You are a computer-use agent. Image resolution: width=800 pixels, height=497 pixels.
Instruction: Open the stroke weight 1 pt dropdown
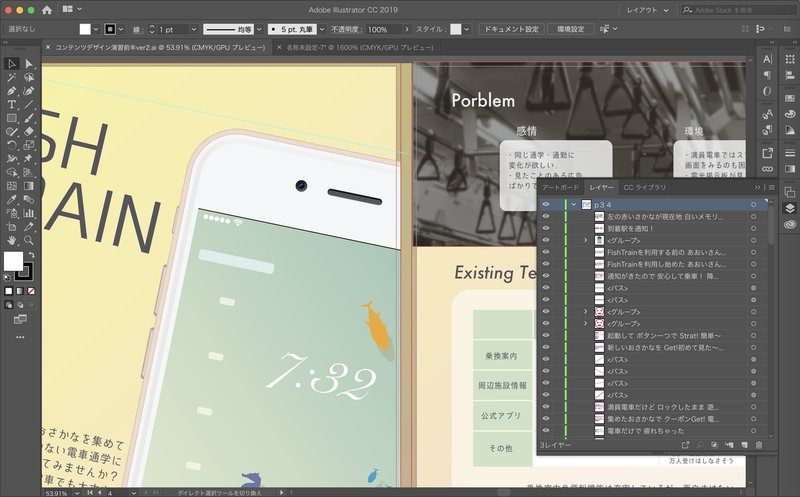click(x=193, y=30)
